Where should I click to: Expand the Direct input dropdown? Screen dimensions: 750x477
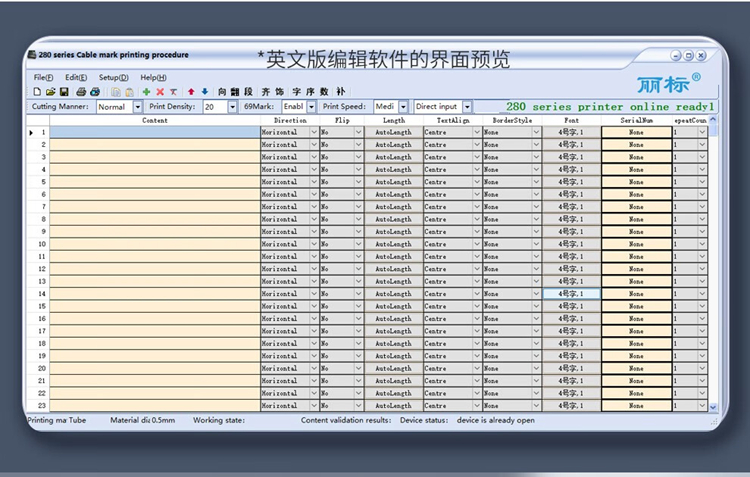pos(466,106)
